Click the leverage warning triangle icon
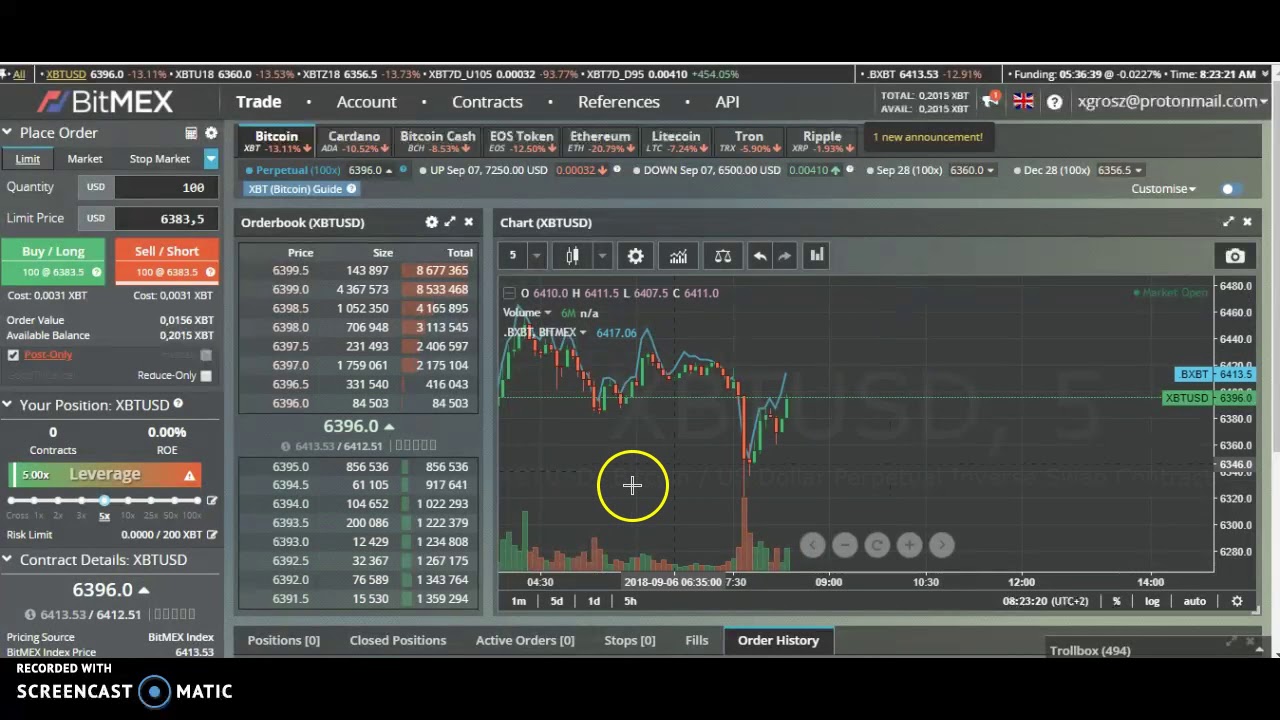The image size is (1280, 720). (x=189, y=475)
